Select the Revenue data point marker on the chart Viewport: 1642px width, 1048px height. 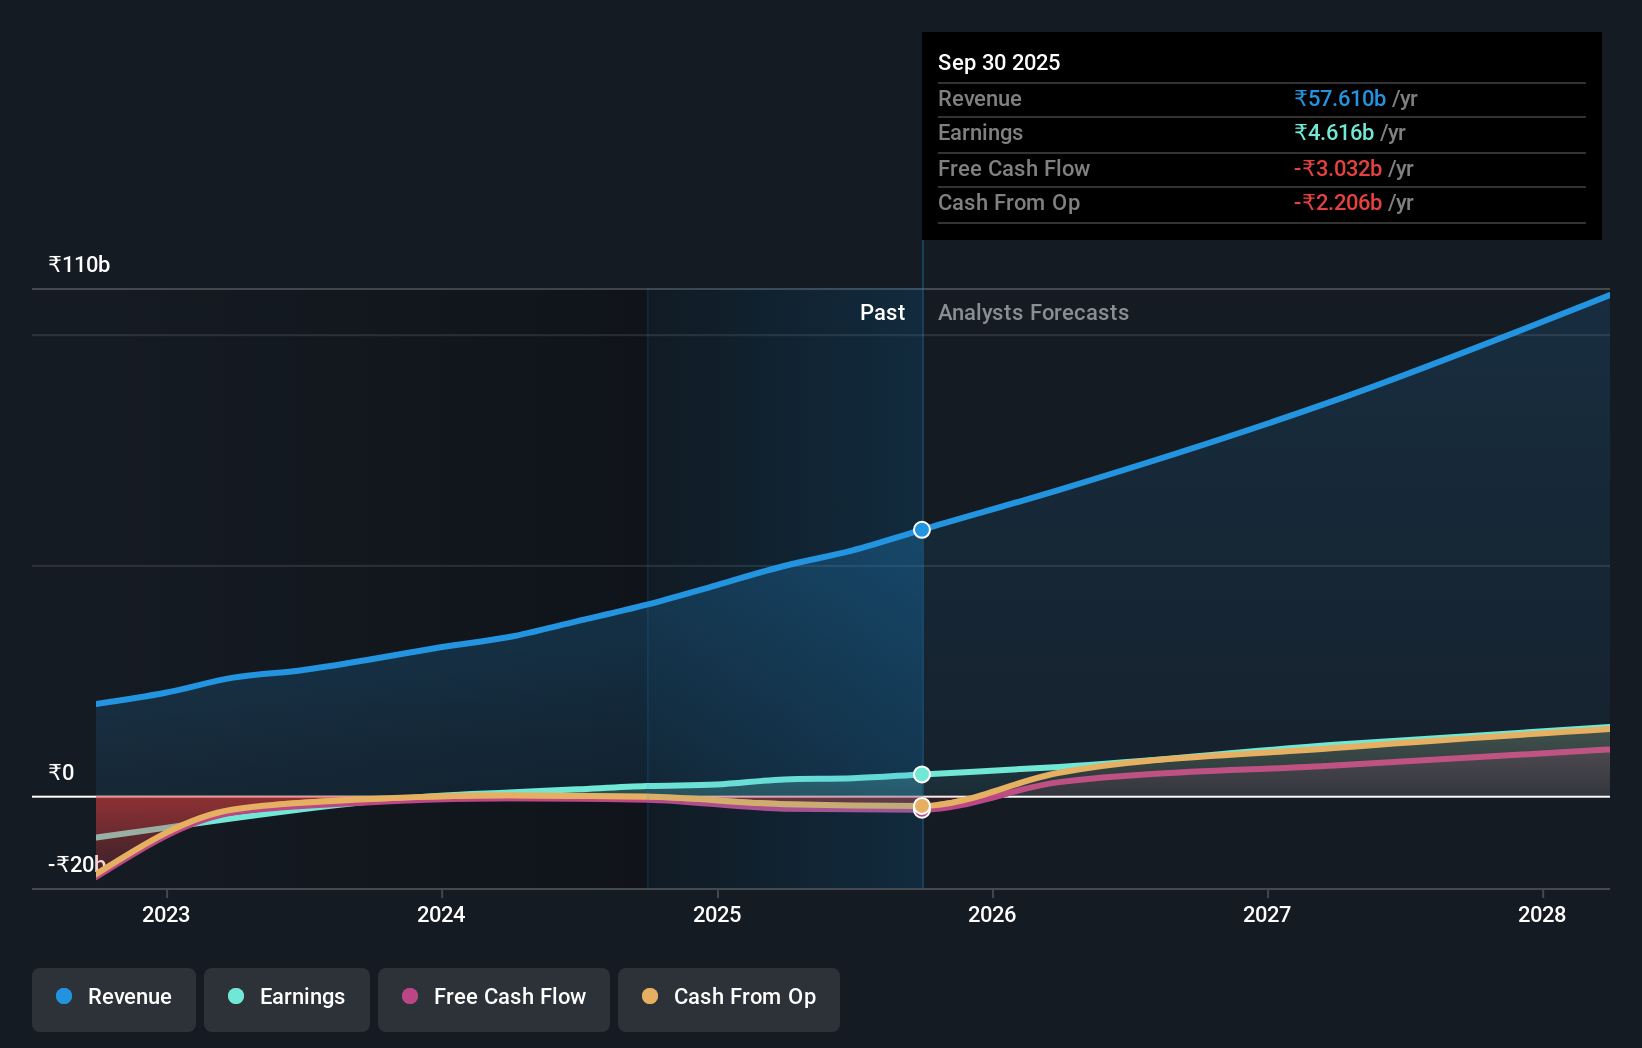921,530
